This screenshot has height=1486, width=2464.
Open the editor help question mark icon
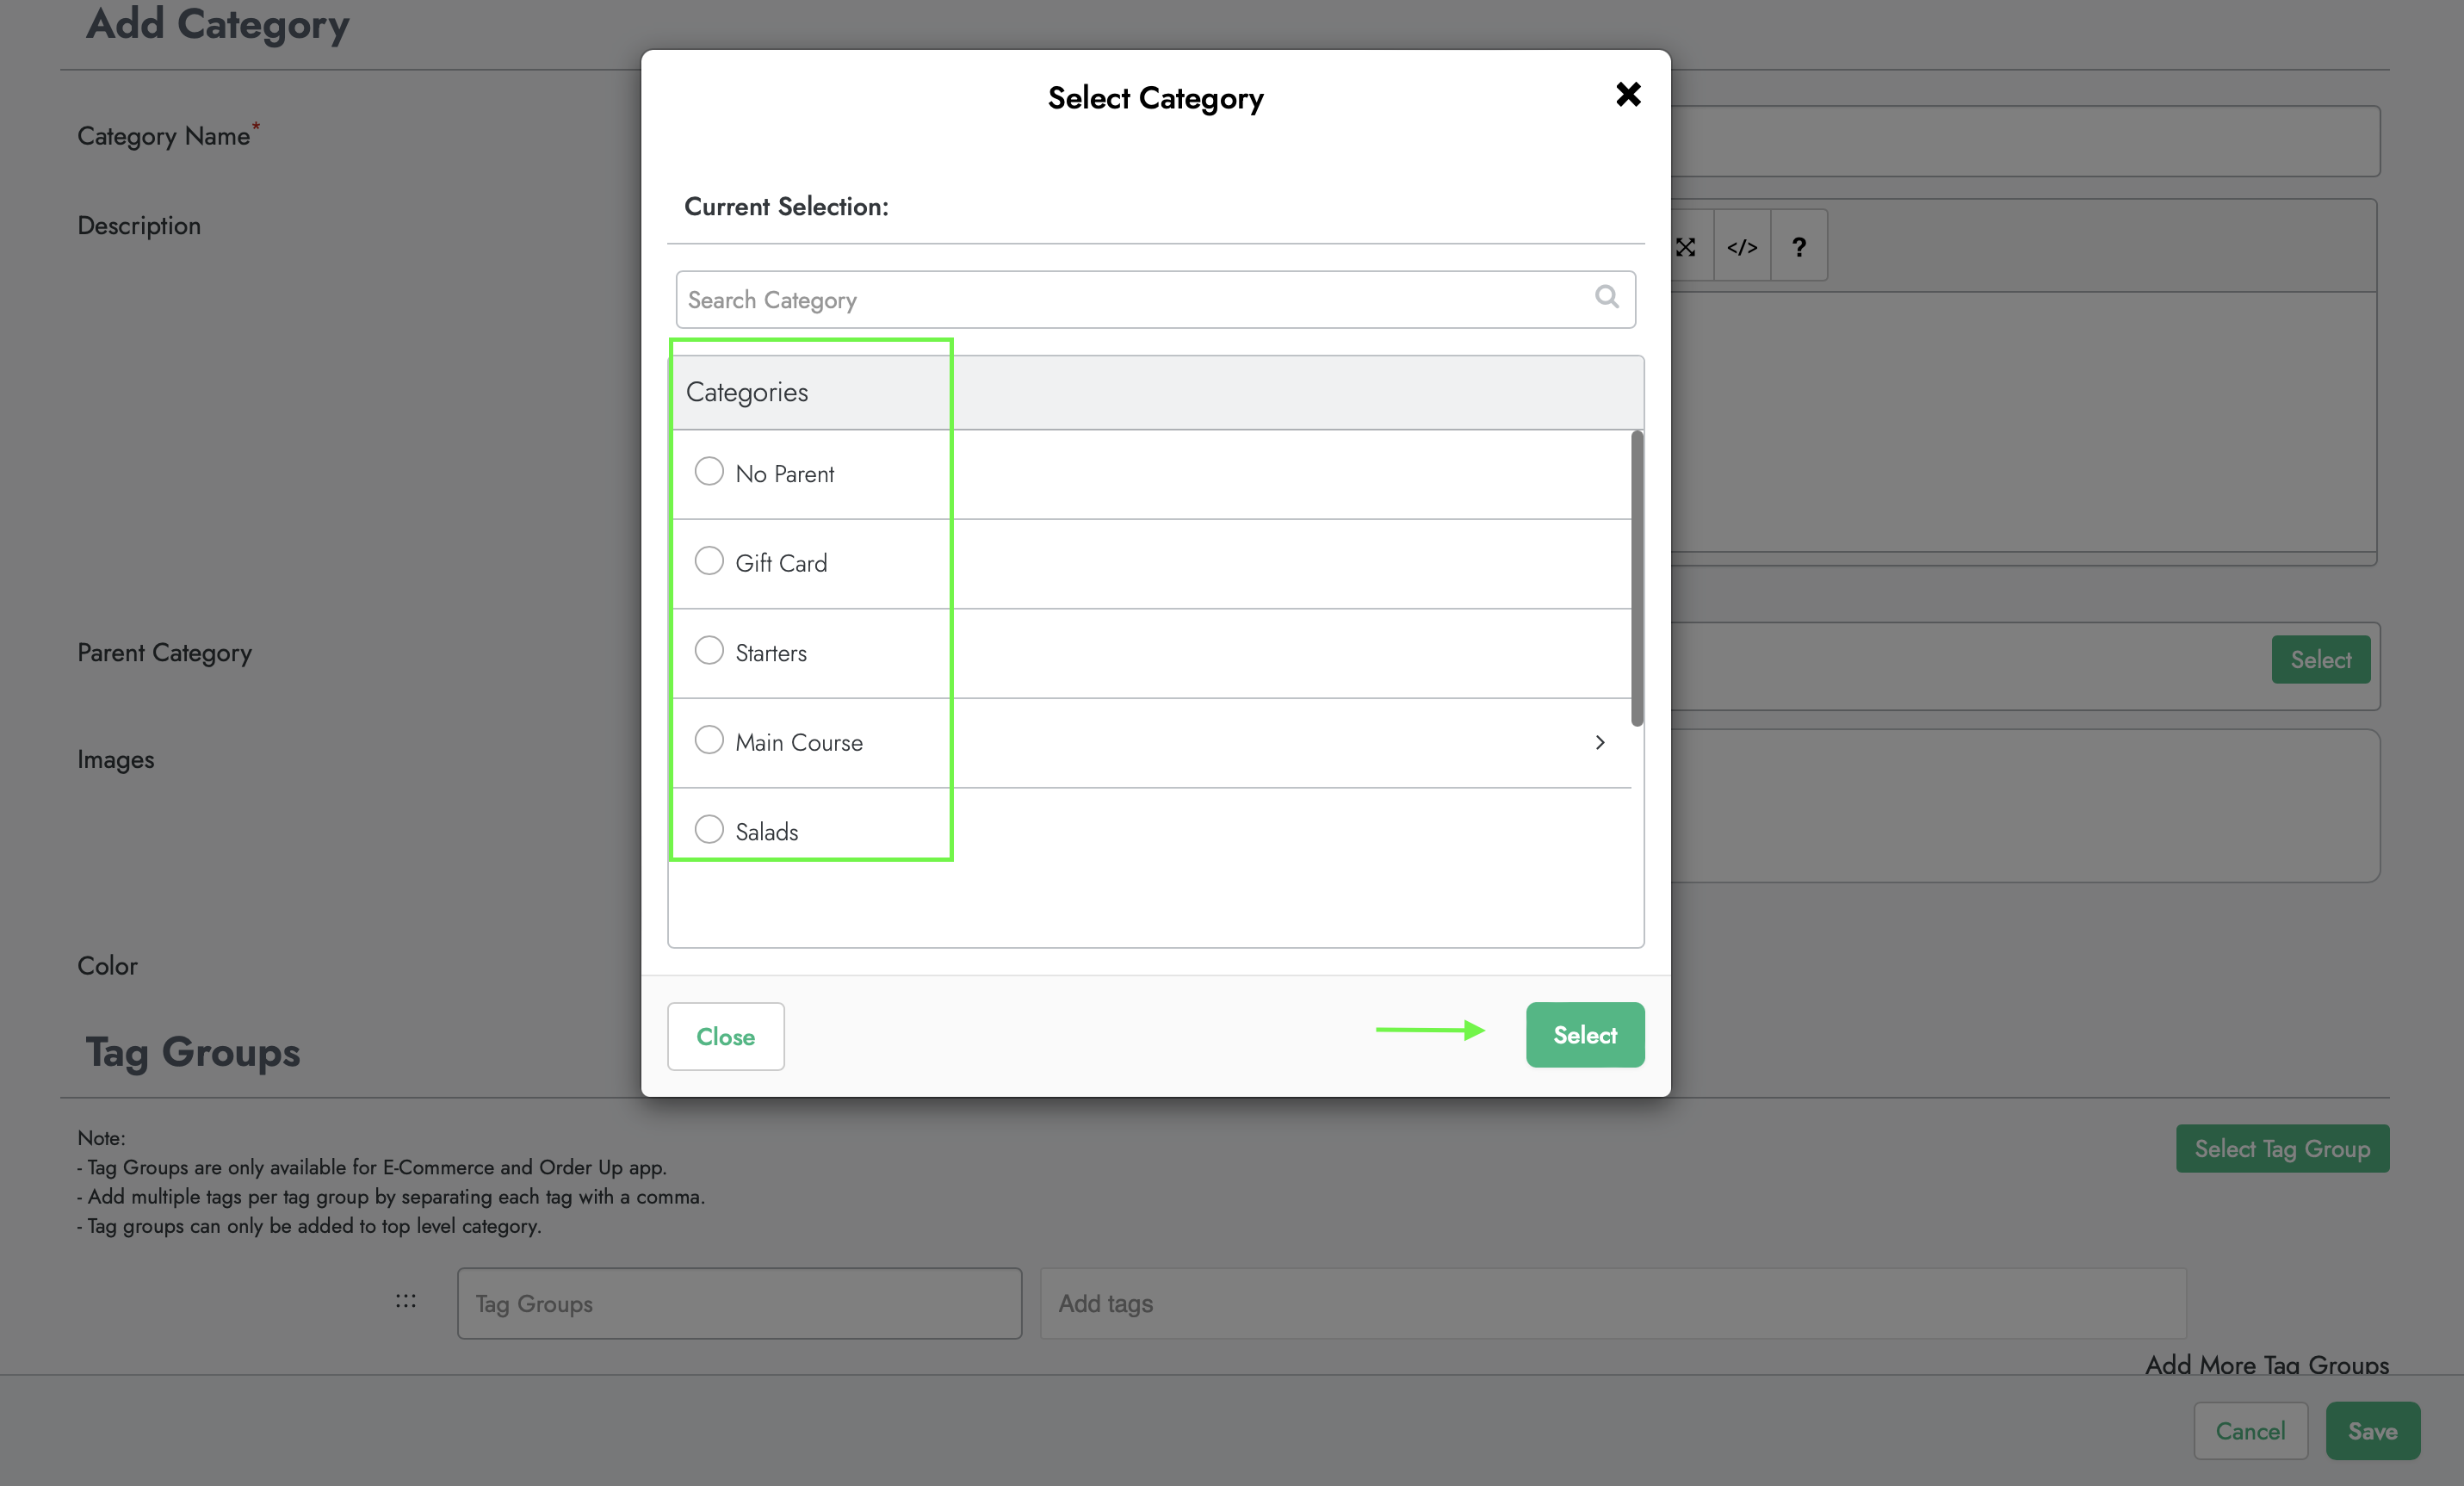click(x=1798, y=247)
